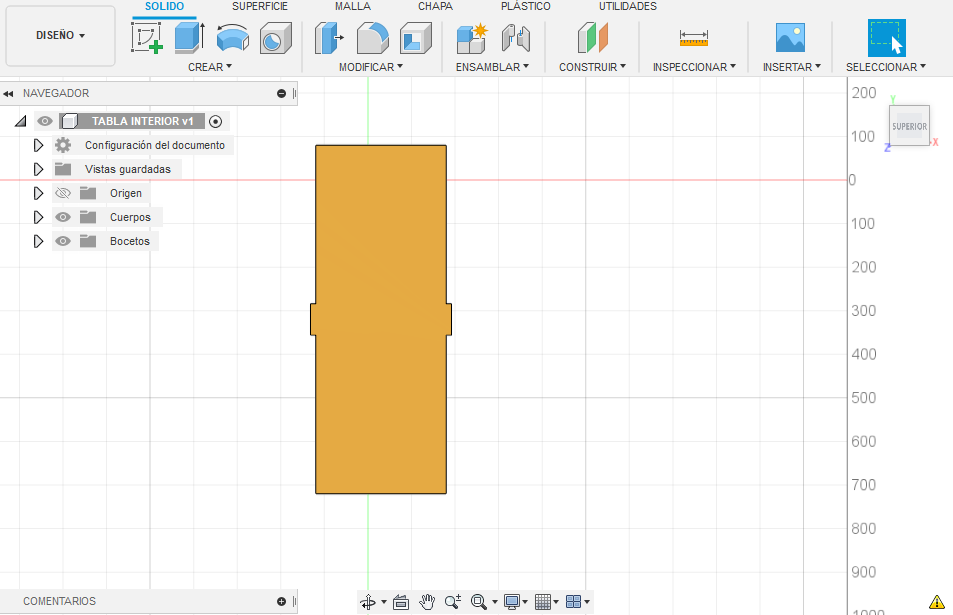Click the Orbit navigation icon
Image resolution: width=953 pixels, height=615 pixels.
[368, 602]
